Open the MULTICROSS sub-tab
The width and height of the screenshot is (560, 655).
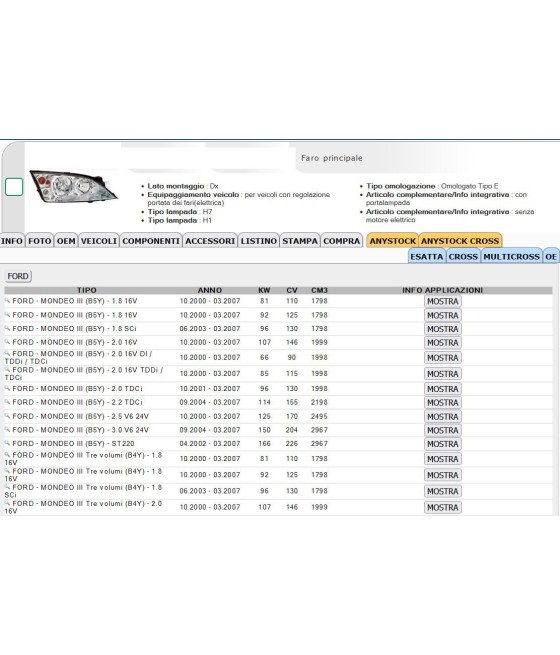click(511, 256)
